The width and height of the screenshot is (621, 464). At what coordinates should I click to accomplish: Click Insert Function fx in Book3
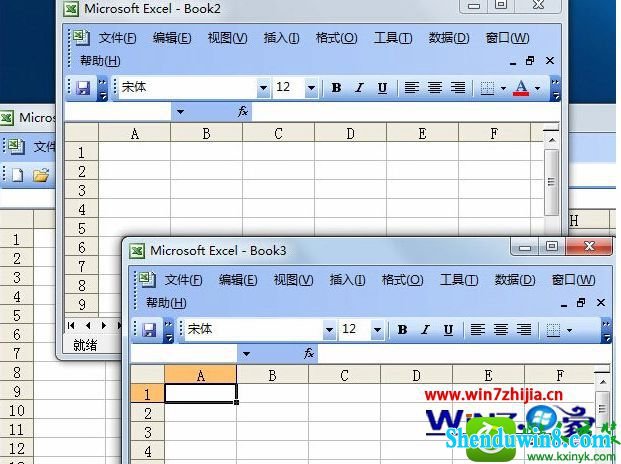point(309,354)
